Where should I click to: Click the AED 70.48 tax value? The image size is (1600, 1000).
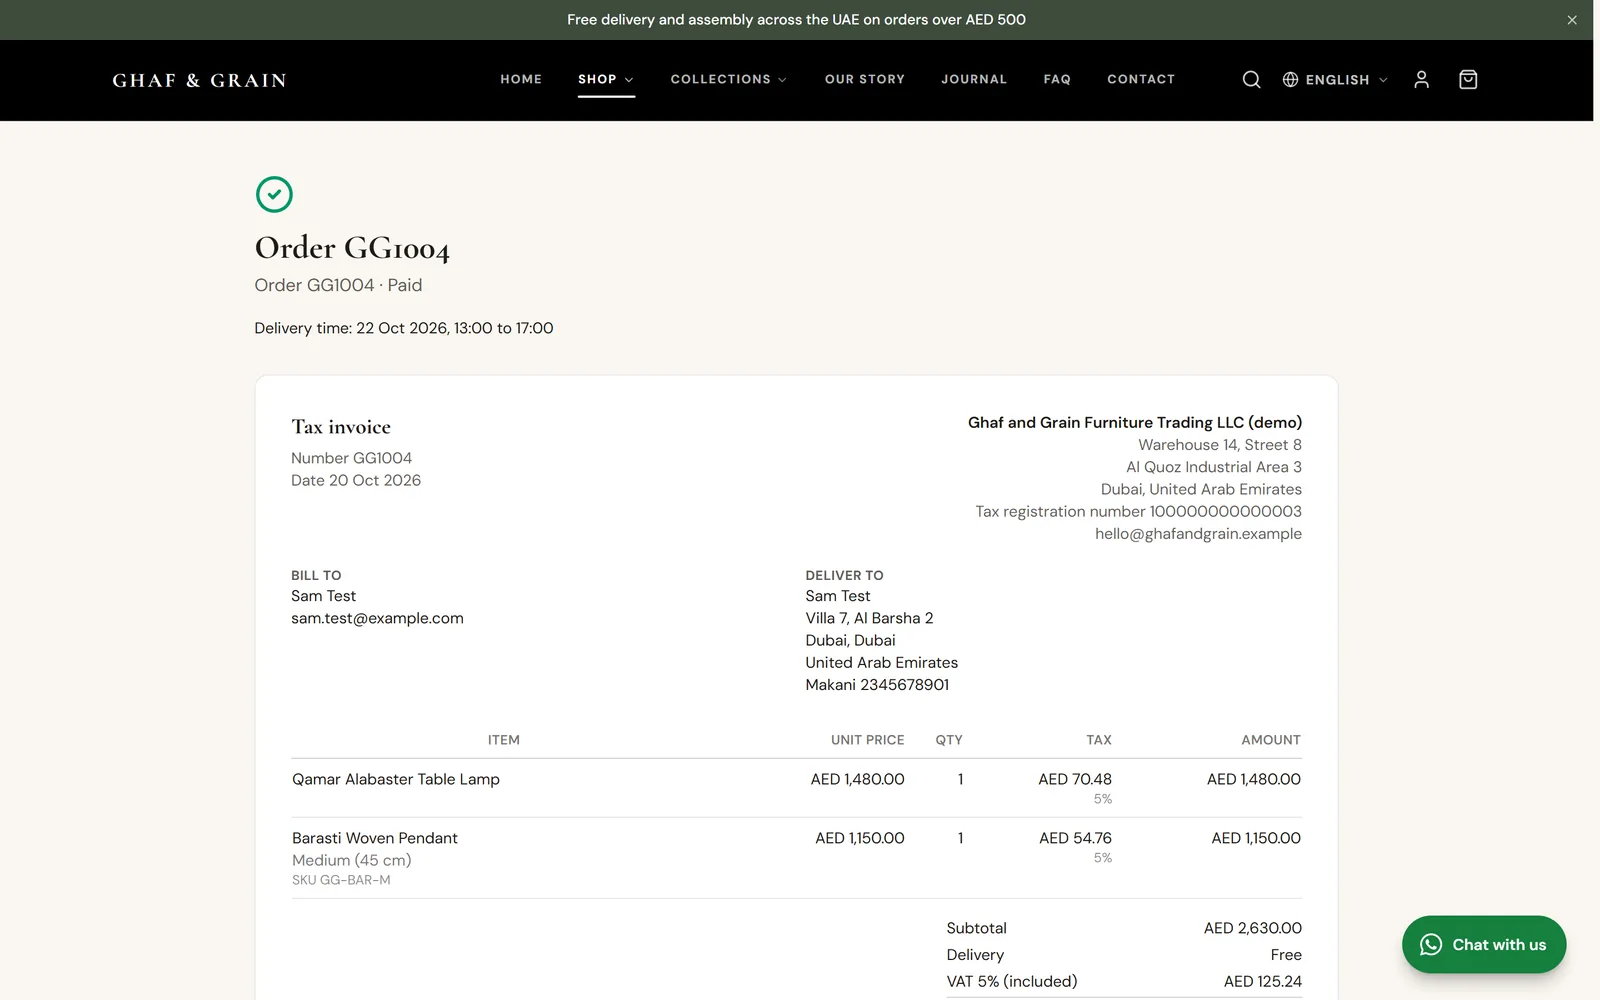click(x=1075, y=779)
